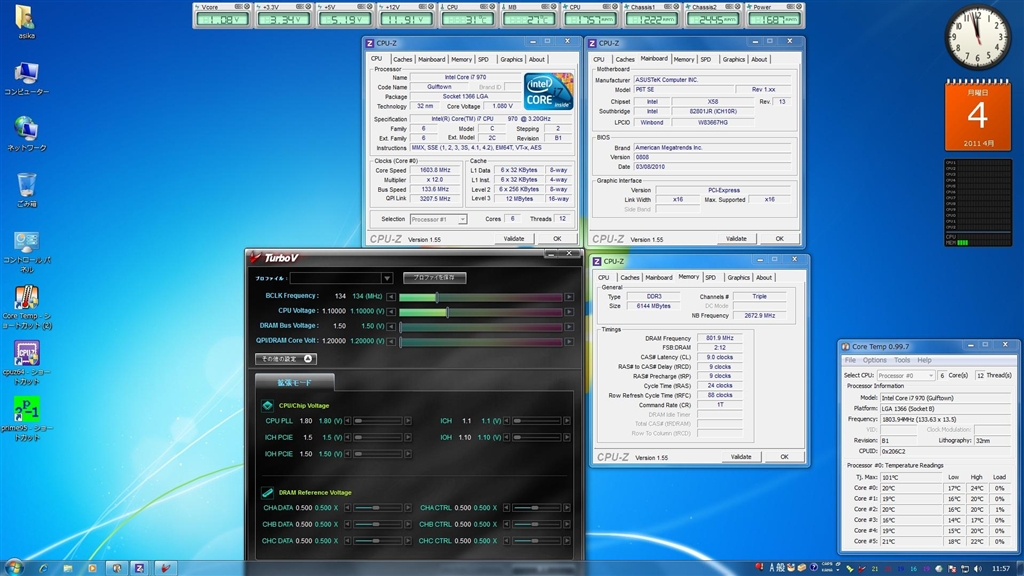Screen dimensions: 1024x576
Task: Click OK in the CPU-Z Memory window
Action: [x=784, y=457]
